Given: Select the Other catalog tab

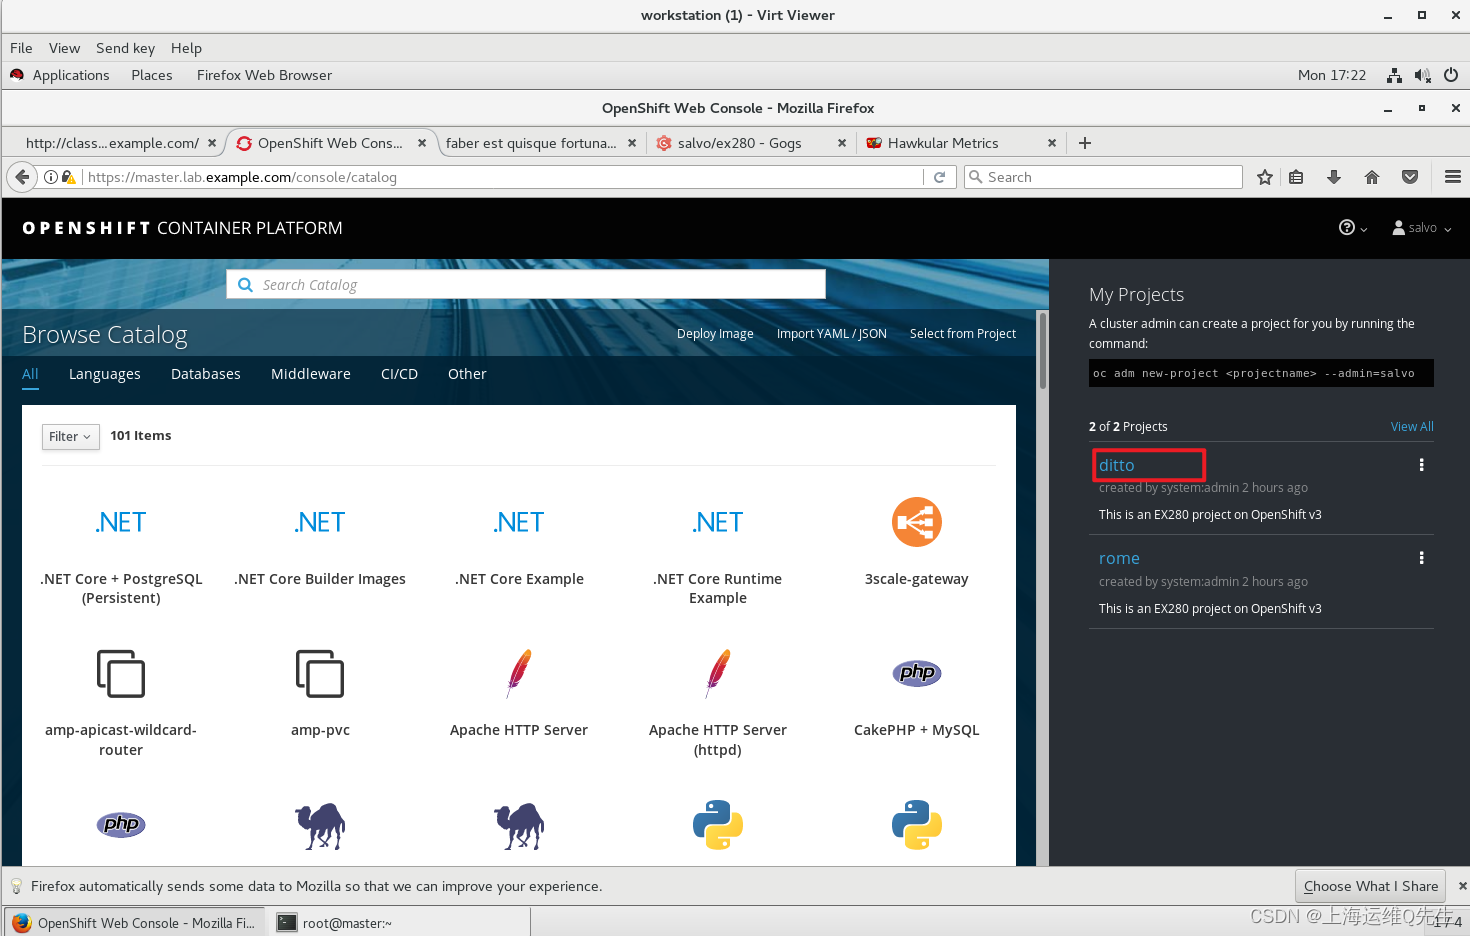Looking at the screenshot, I should tap(467, 374).
